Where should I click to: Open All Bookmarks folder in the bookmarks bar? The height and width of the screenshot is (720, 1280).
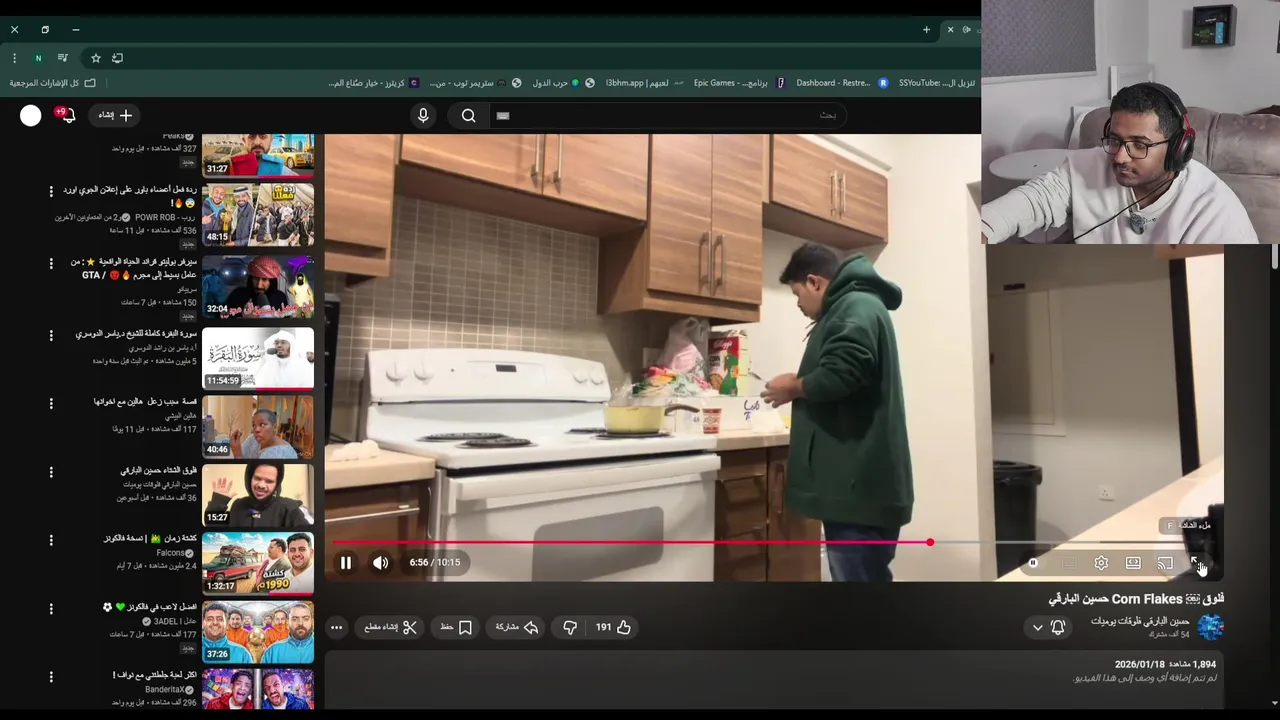pyautogui.click(x=52, y=83)
